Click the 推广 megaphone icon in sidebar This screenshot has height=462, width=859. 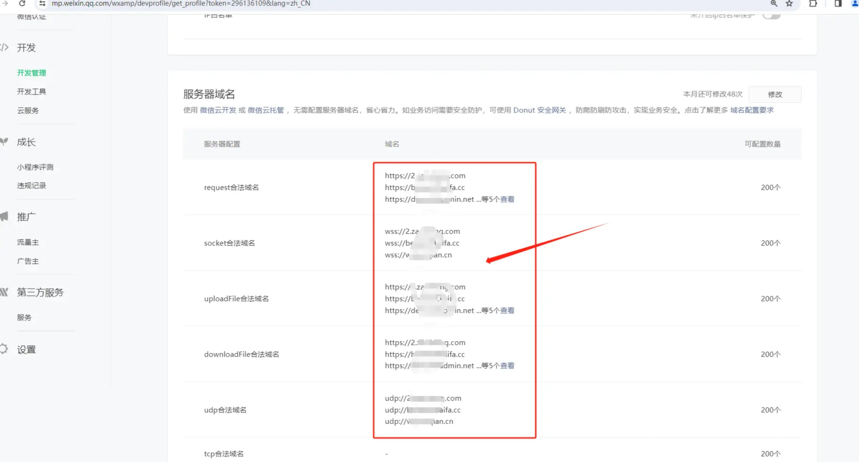pyautogui.click(x=4, y=216)
